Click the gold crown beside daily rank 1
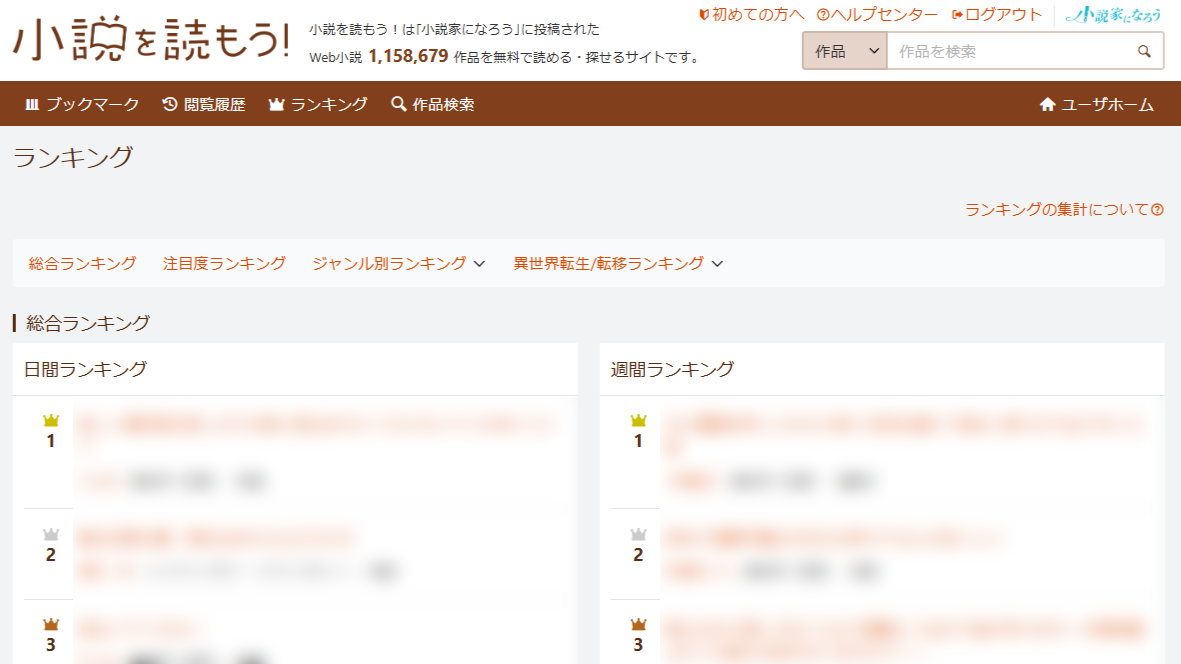Viewport: 1181px width, 664px height. click(49, 421)
